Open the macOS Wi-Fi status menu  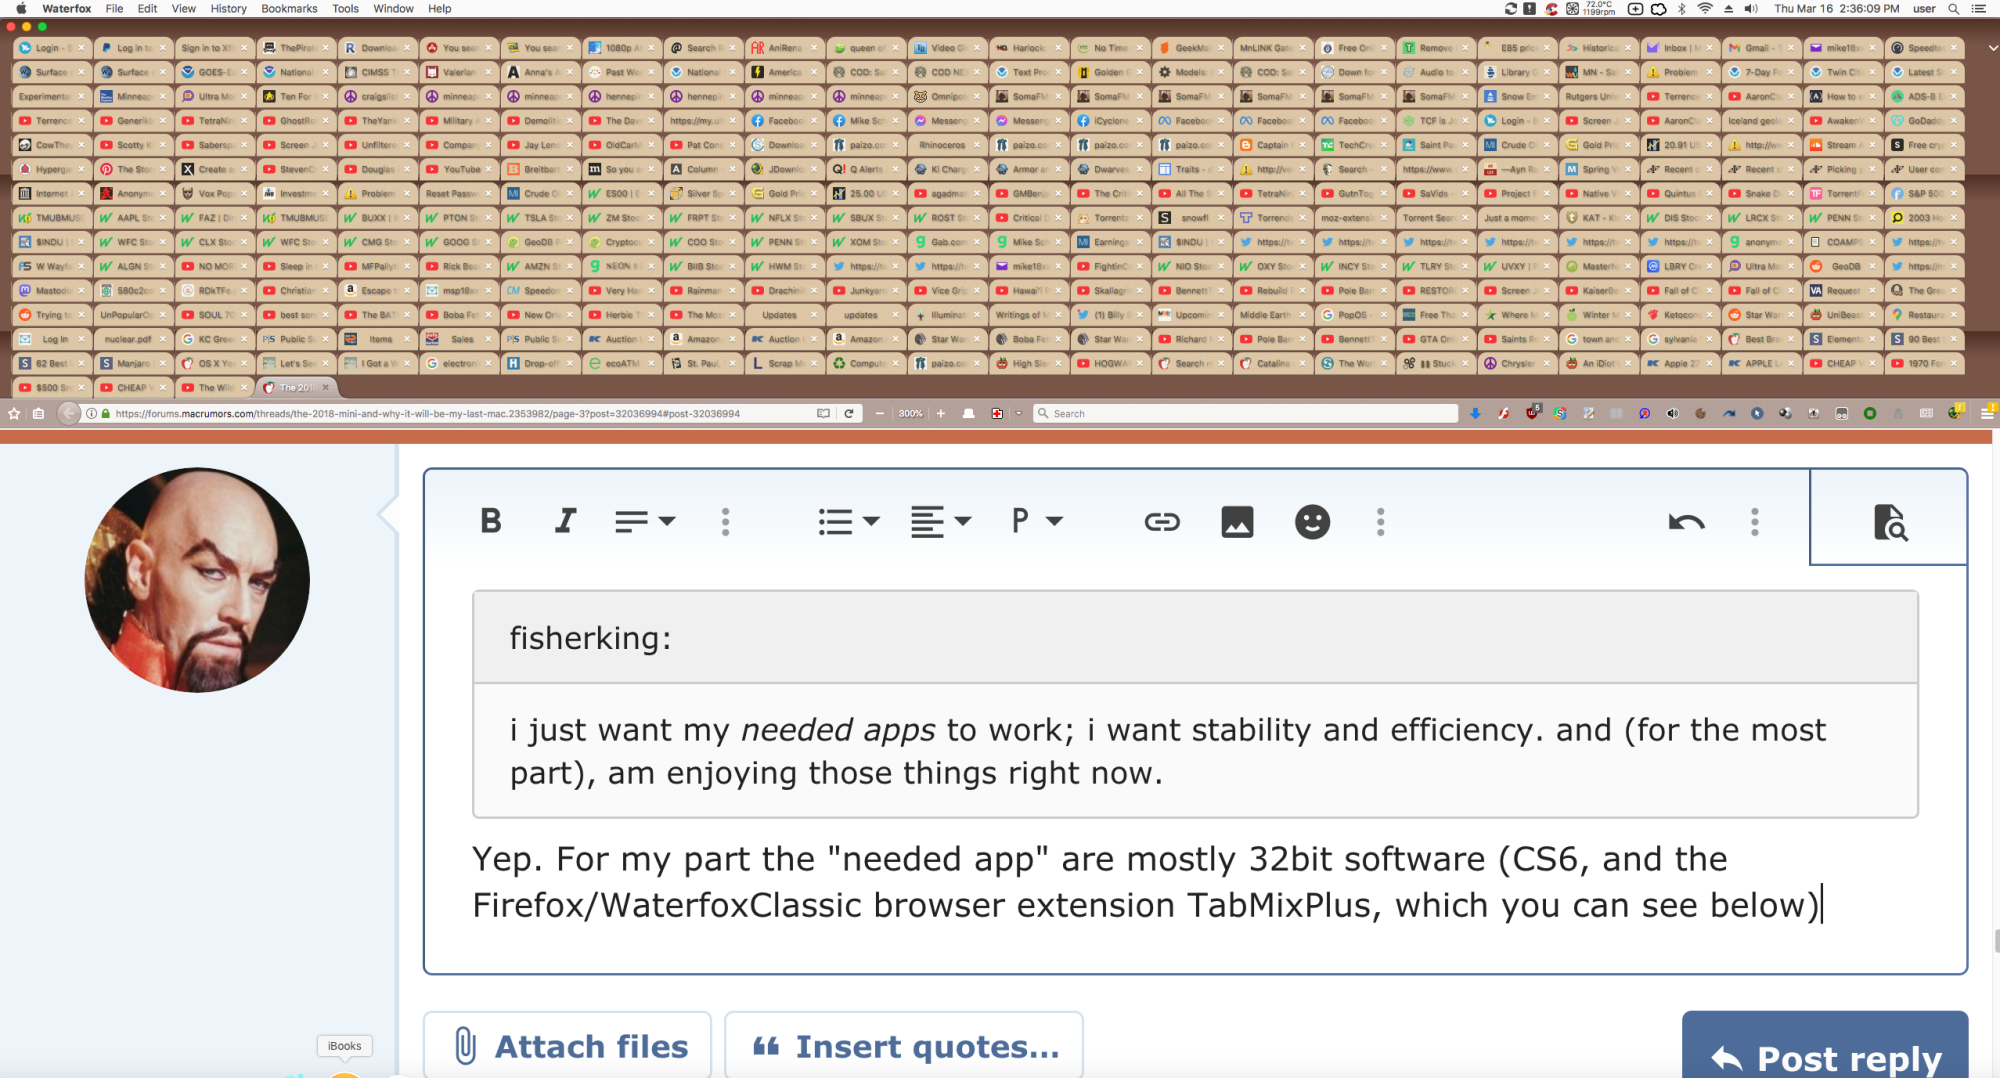pyautogui.click(x=1705, y=8)
